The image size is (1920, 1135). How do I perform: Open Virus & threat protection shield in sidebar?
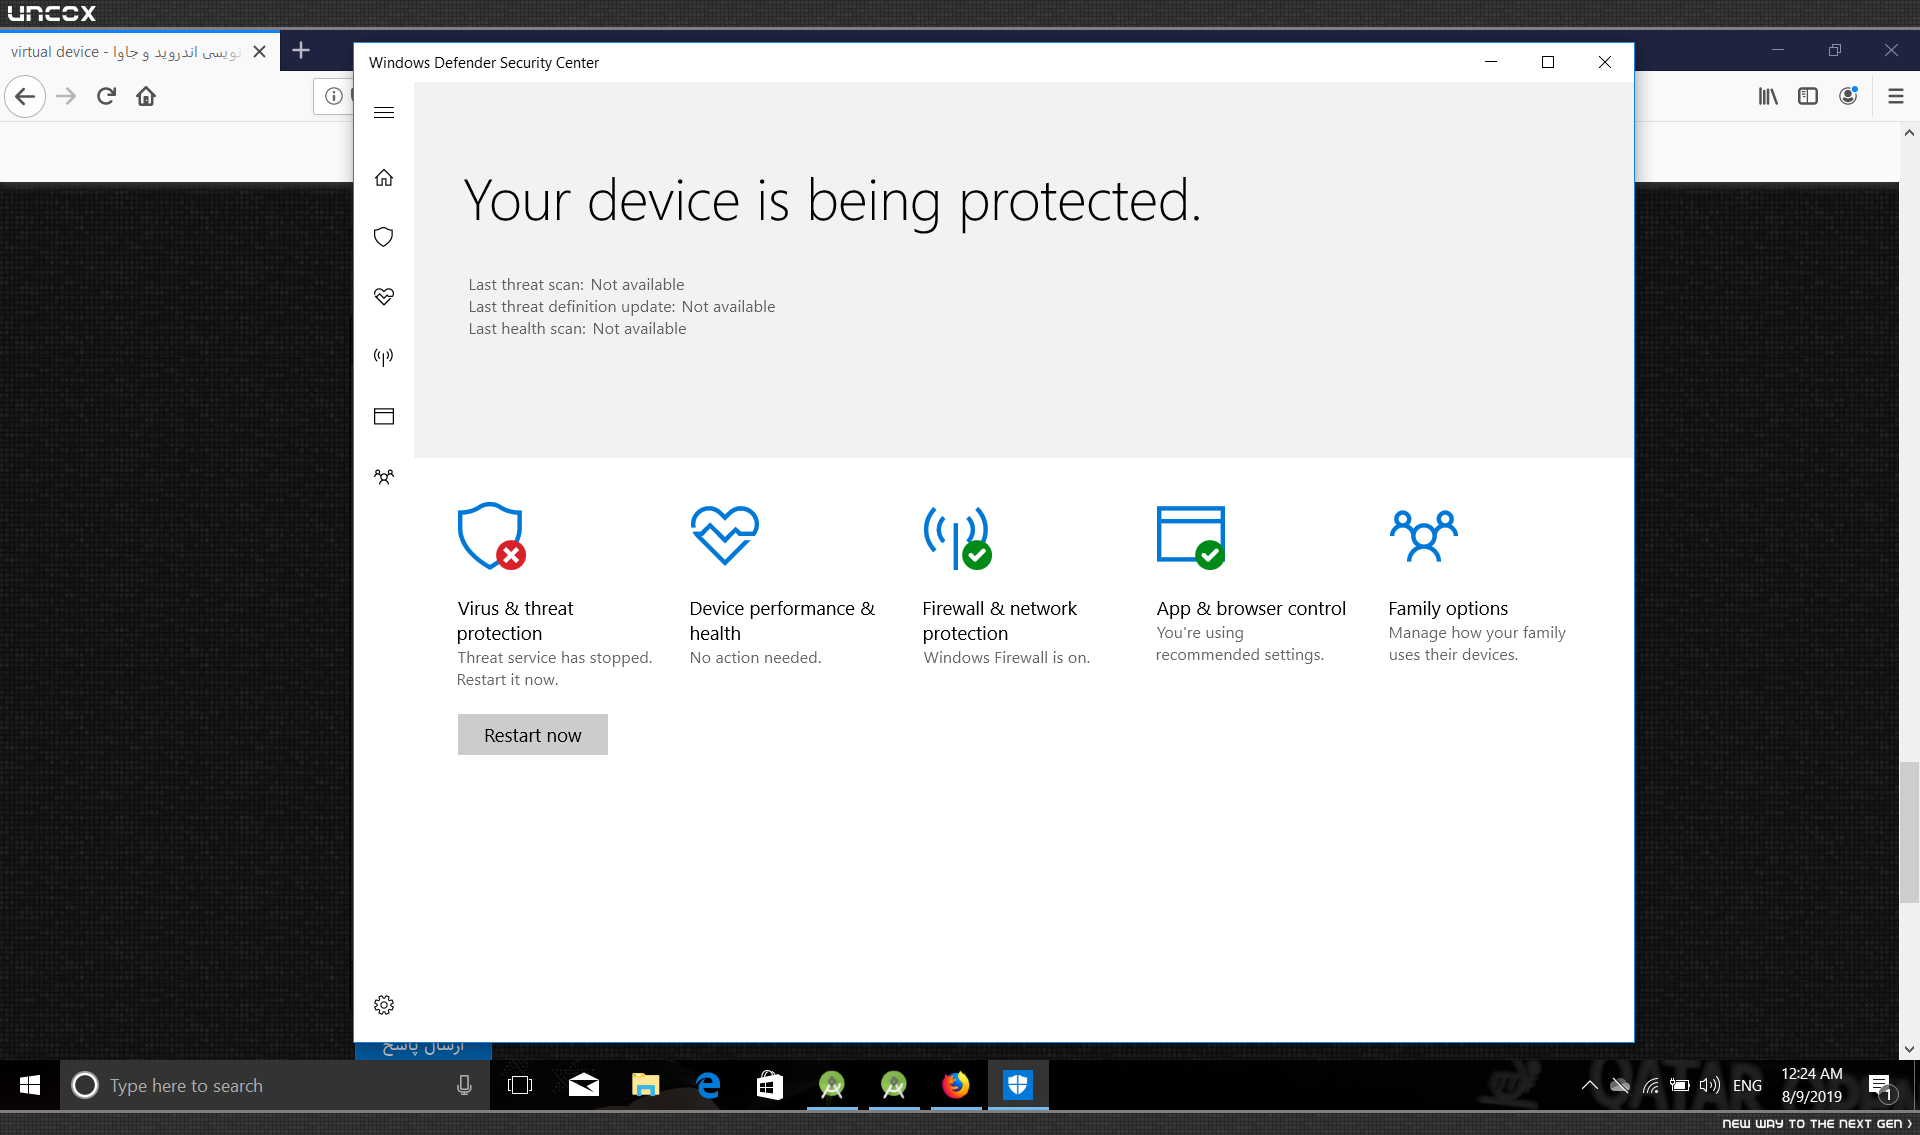click(384, 237)
